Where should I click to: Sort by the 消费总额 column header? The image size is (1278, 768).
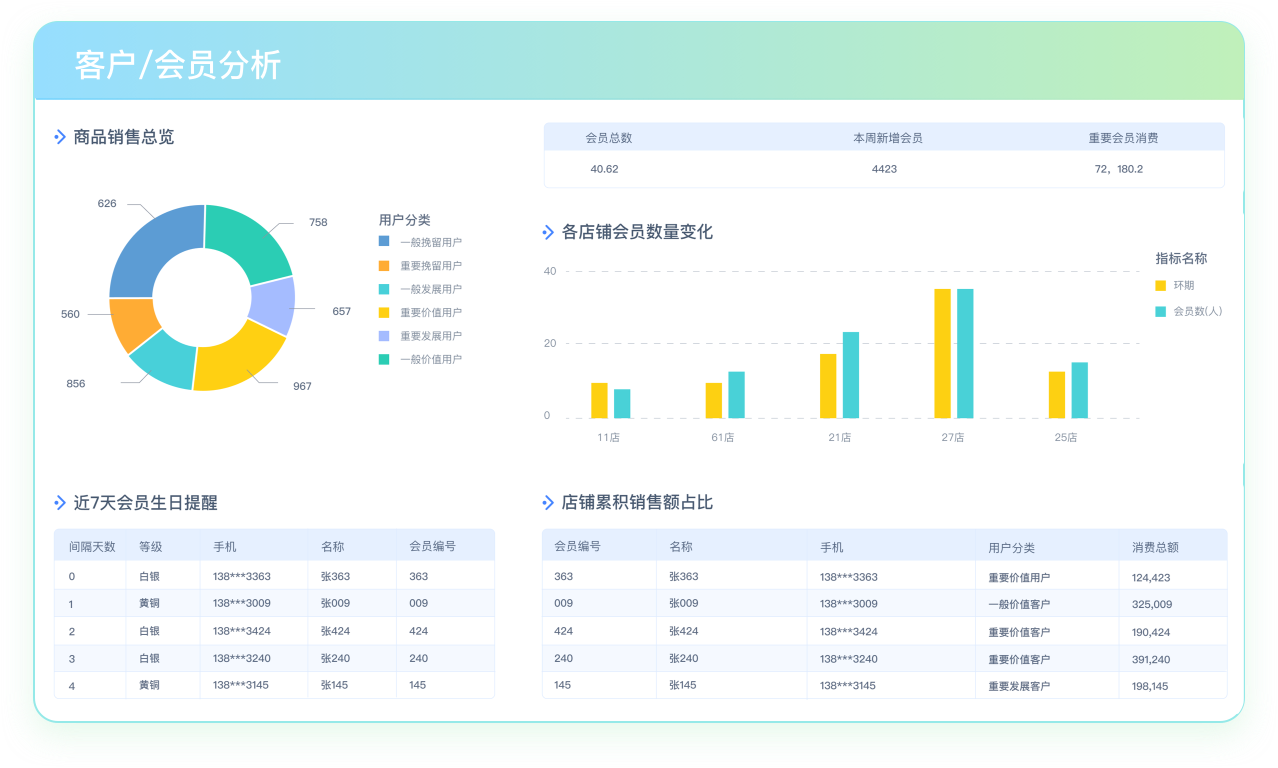[x=1155, y=547]
